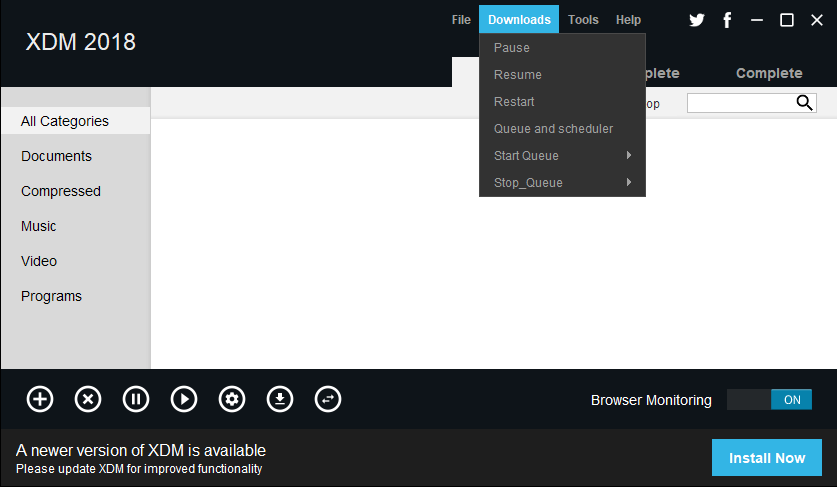Click the add new download plus icon
837x487 pixels.
[40, 399]
